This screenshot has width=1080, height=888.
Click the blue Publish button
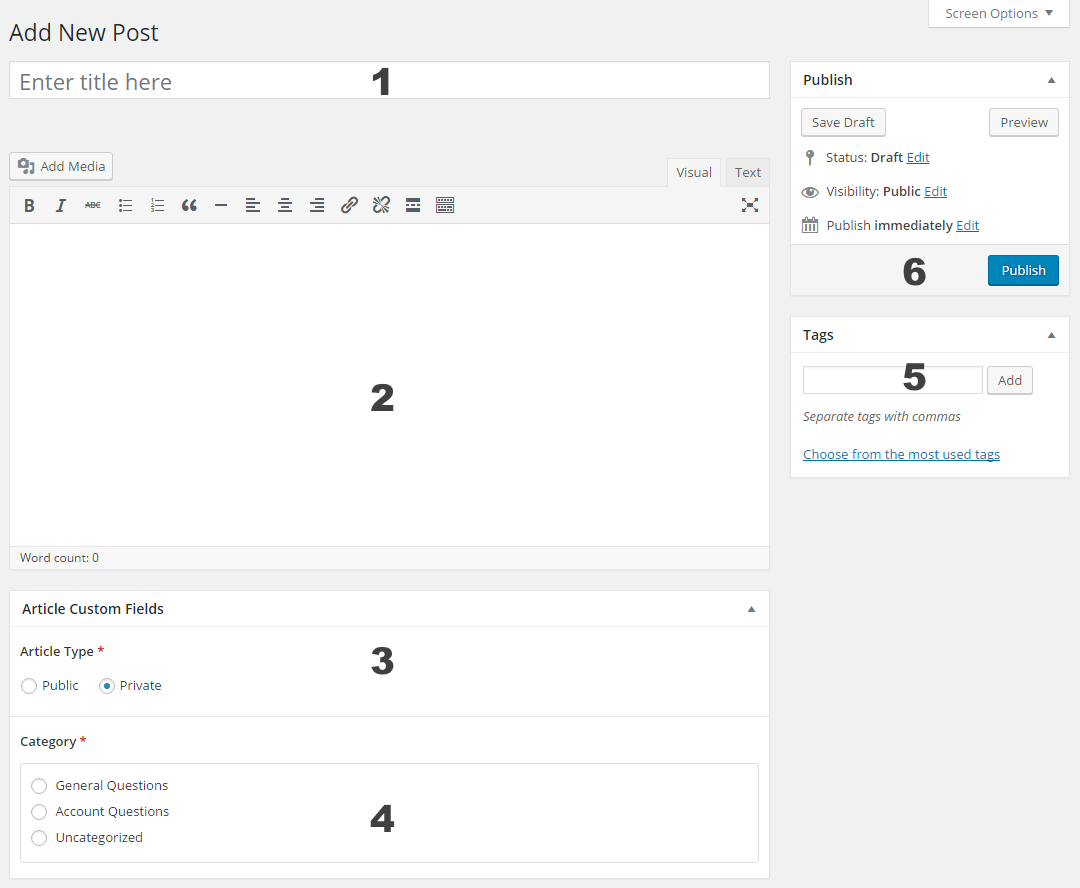1023,271
